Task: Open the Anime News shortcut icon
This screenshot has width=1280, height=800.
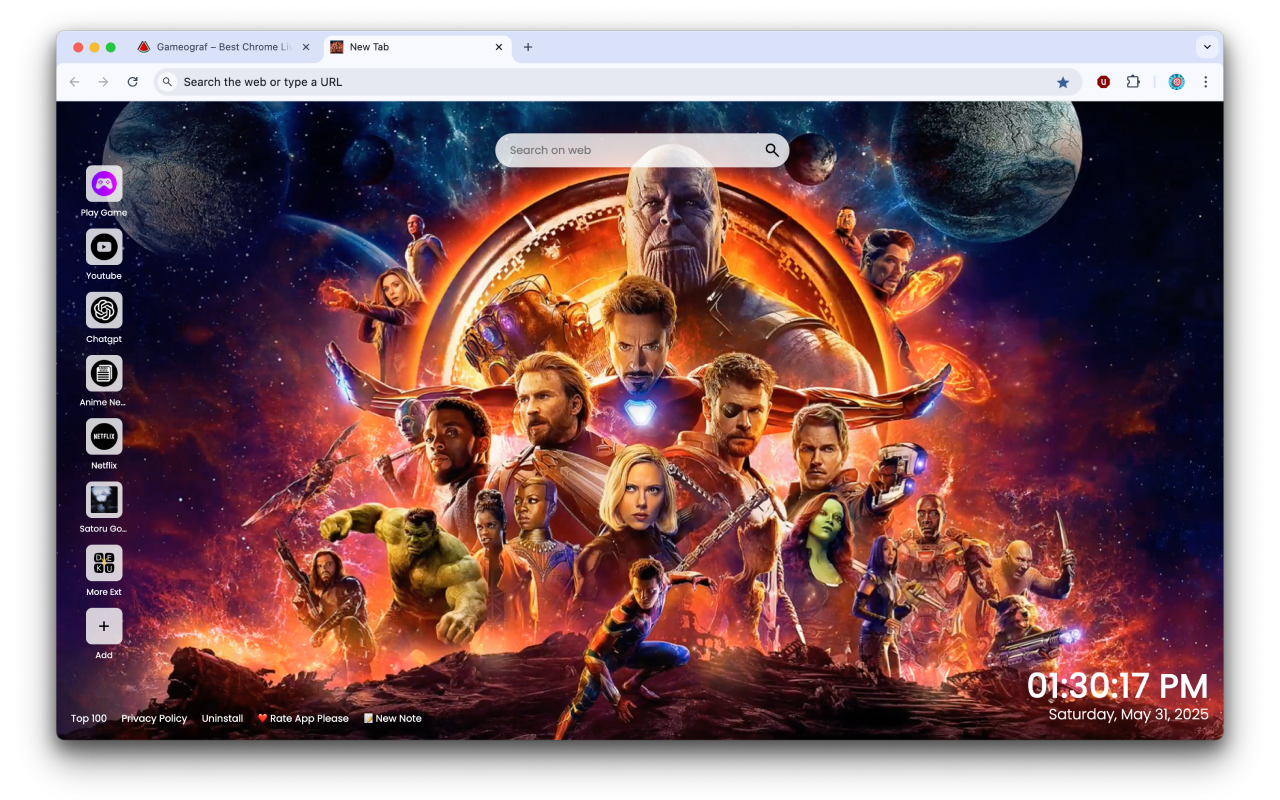Action: click(104, 373)
